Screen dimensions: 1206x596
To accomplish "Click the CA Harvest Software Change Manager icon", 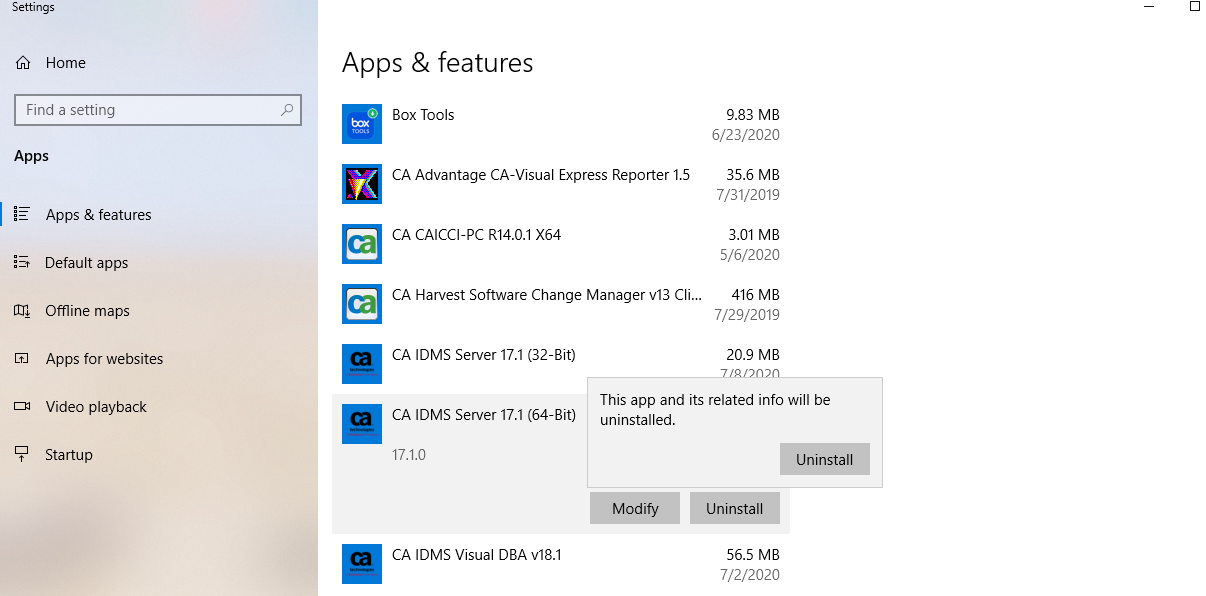I will (361, 304).
